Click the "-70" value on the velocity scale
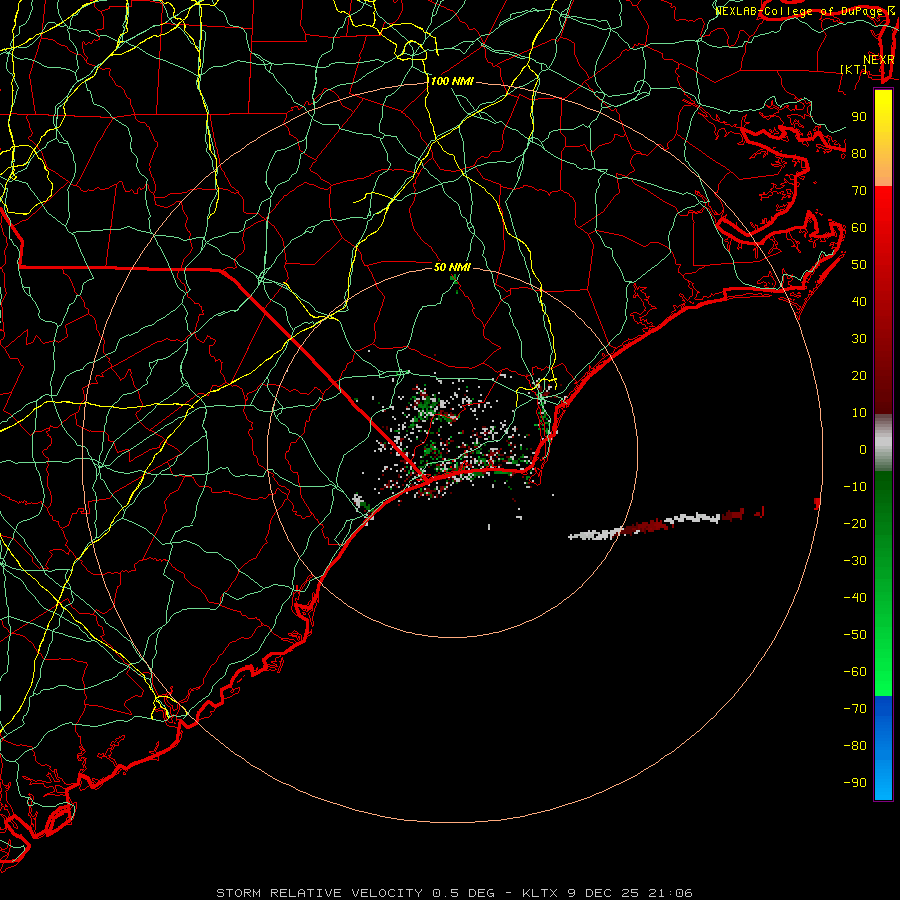The width and height of the screenshot is (900, 900). [x=855, y=709]
